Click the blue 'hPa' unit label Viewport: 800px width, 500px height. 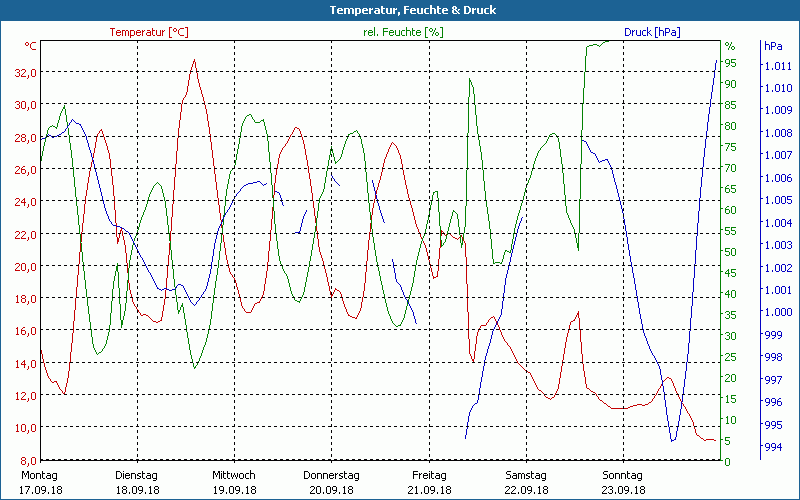[773, 46]
